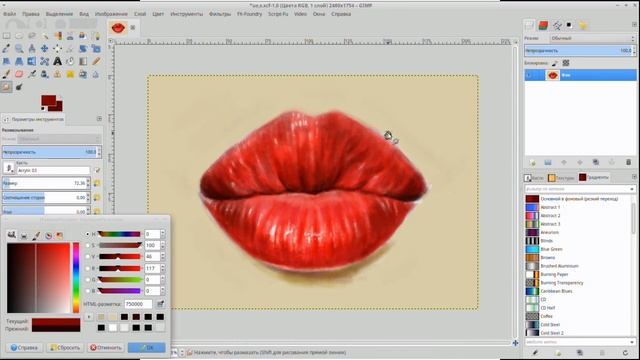
Task: Toggle visibility eye of the Фон layer
Action: tap(529, 75)
